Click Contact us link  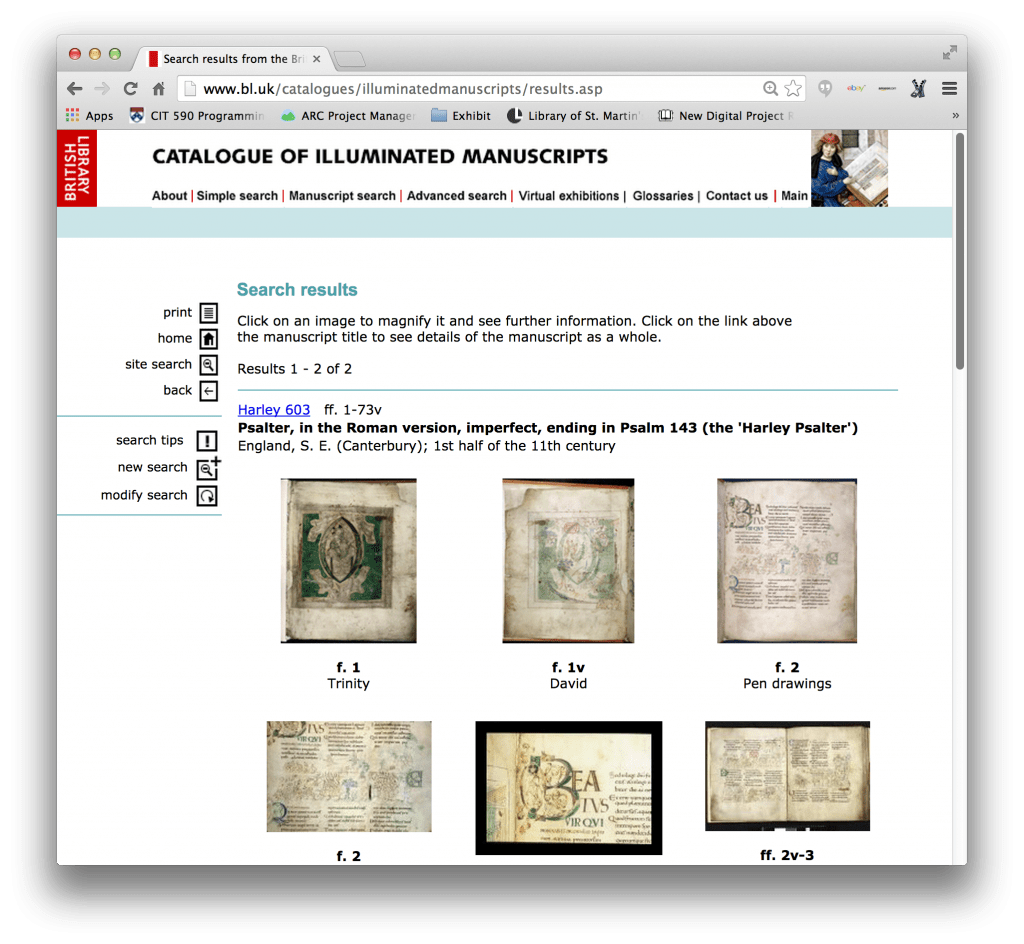[x=737, y=196]
